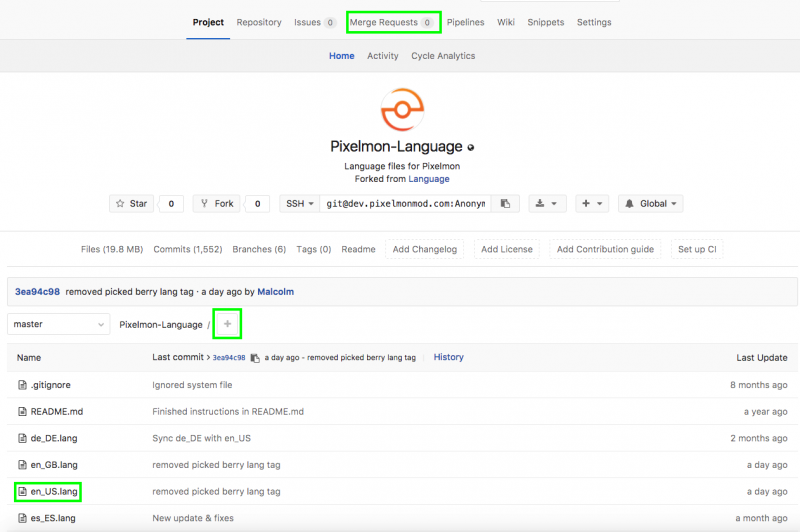
Task: Click the de_DE.lang file icon
Action: 22,438
